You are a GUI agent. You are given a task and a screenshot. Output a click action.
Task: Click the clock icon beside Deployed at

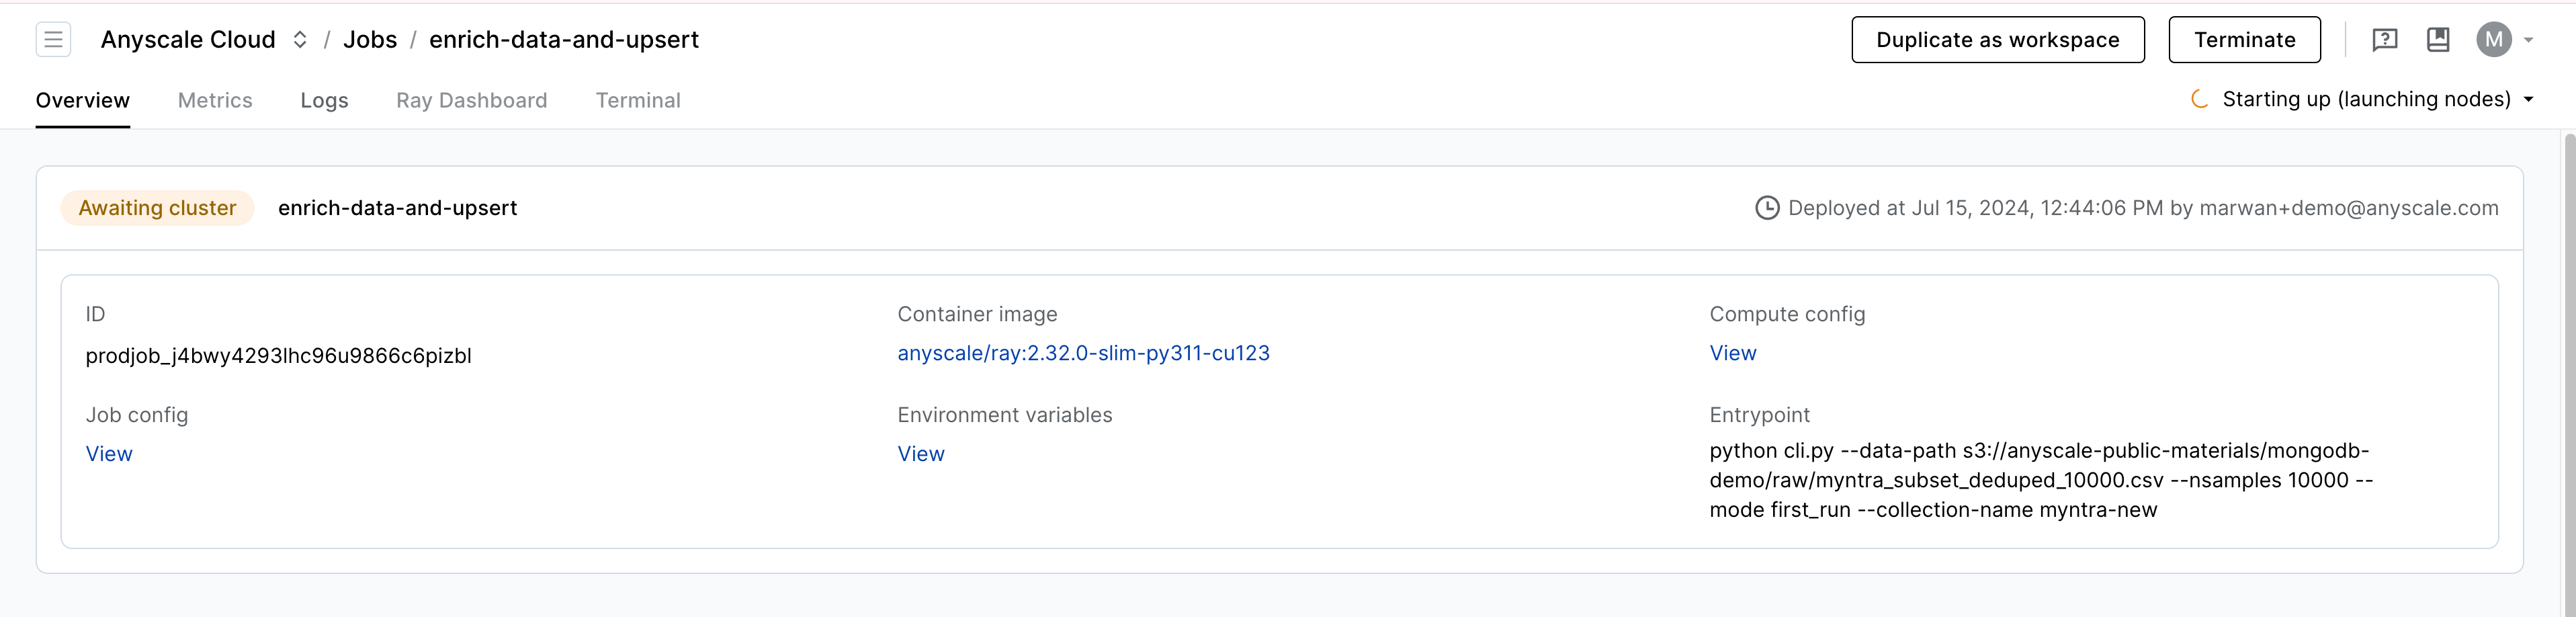click(x=1767, y=208)
